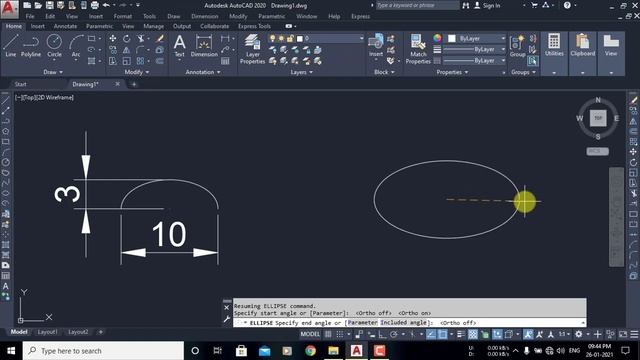This screenshot has width=640, height=360.
Task: Click the keyword search field
Action: point(417,5)
